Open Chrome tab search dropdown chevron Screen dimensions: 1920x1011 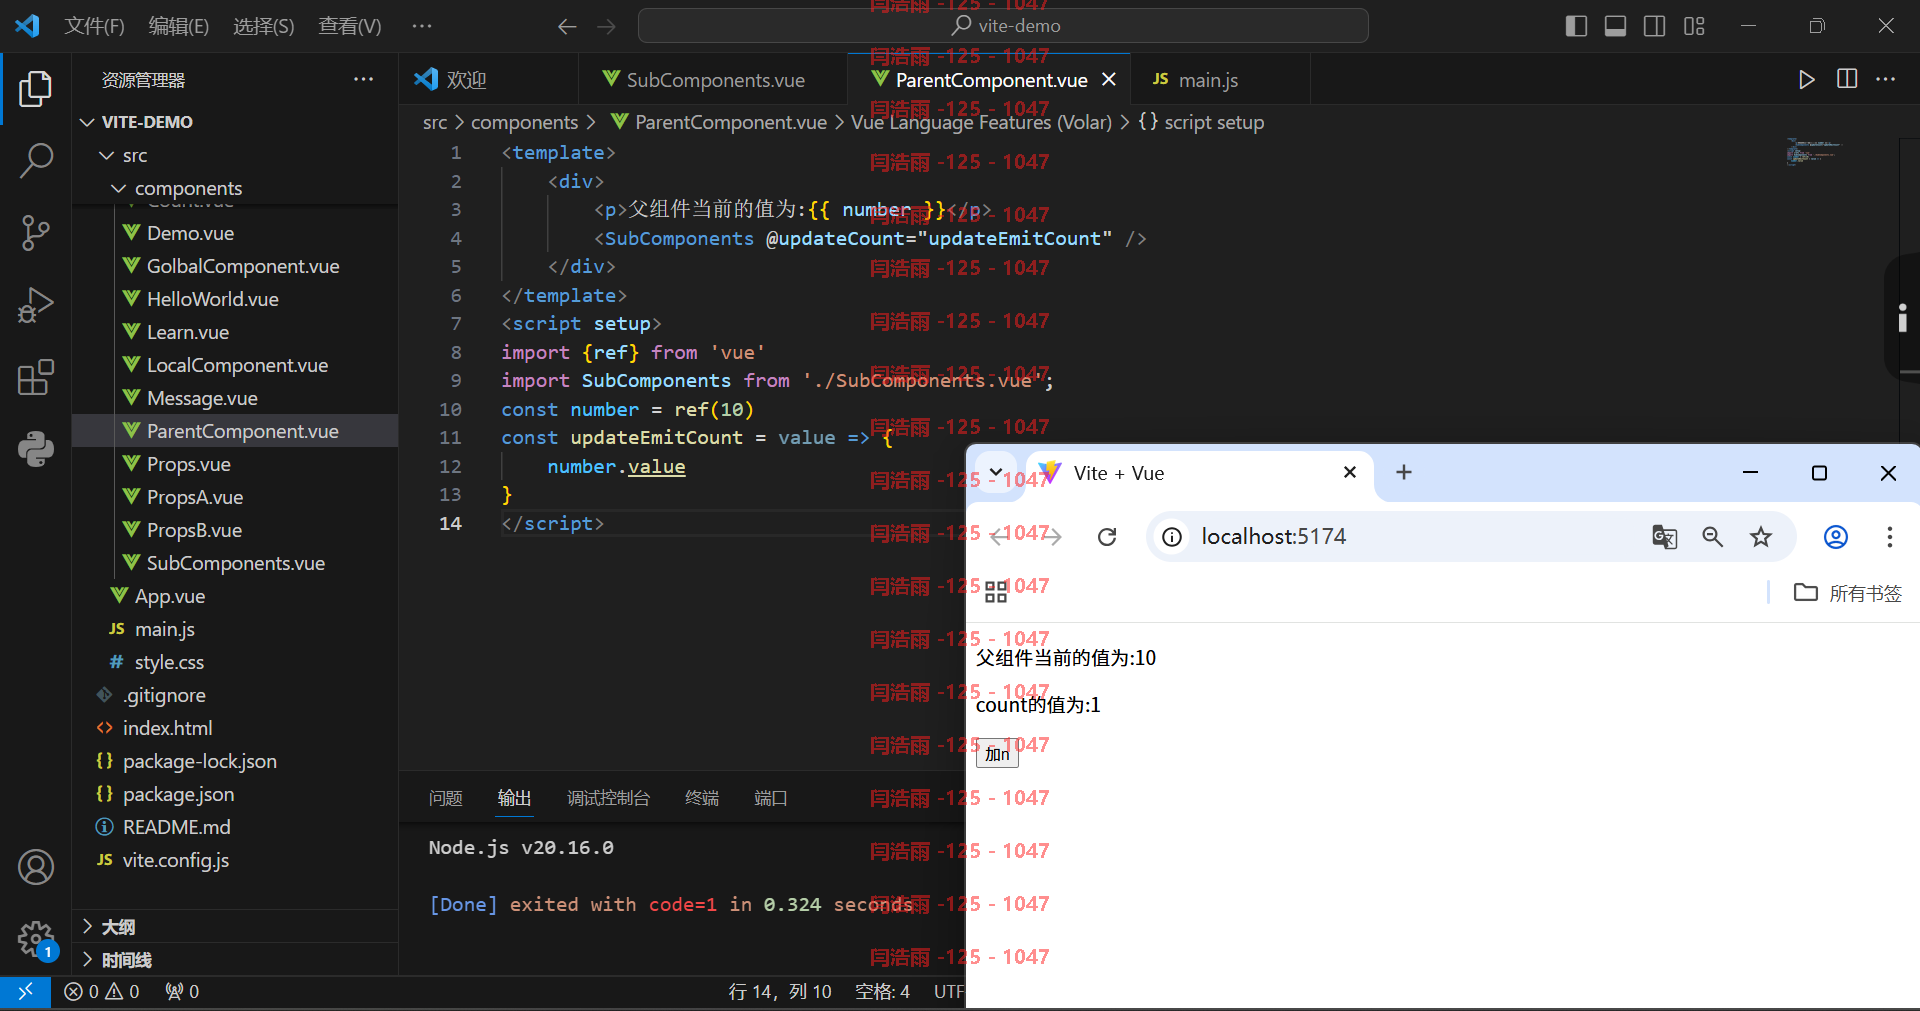click(x=995, y=472)
